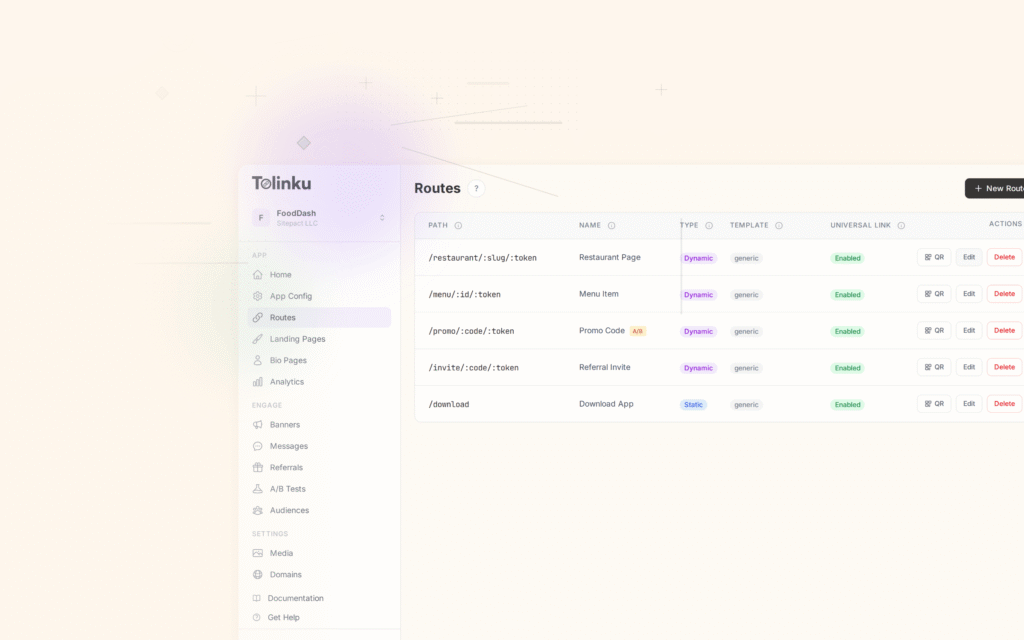Click the Home icon in sidebar
This screenshot has height=640, width=1024.
tap(258, 275)
